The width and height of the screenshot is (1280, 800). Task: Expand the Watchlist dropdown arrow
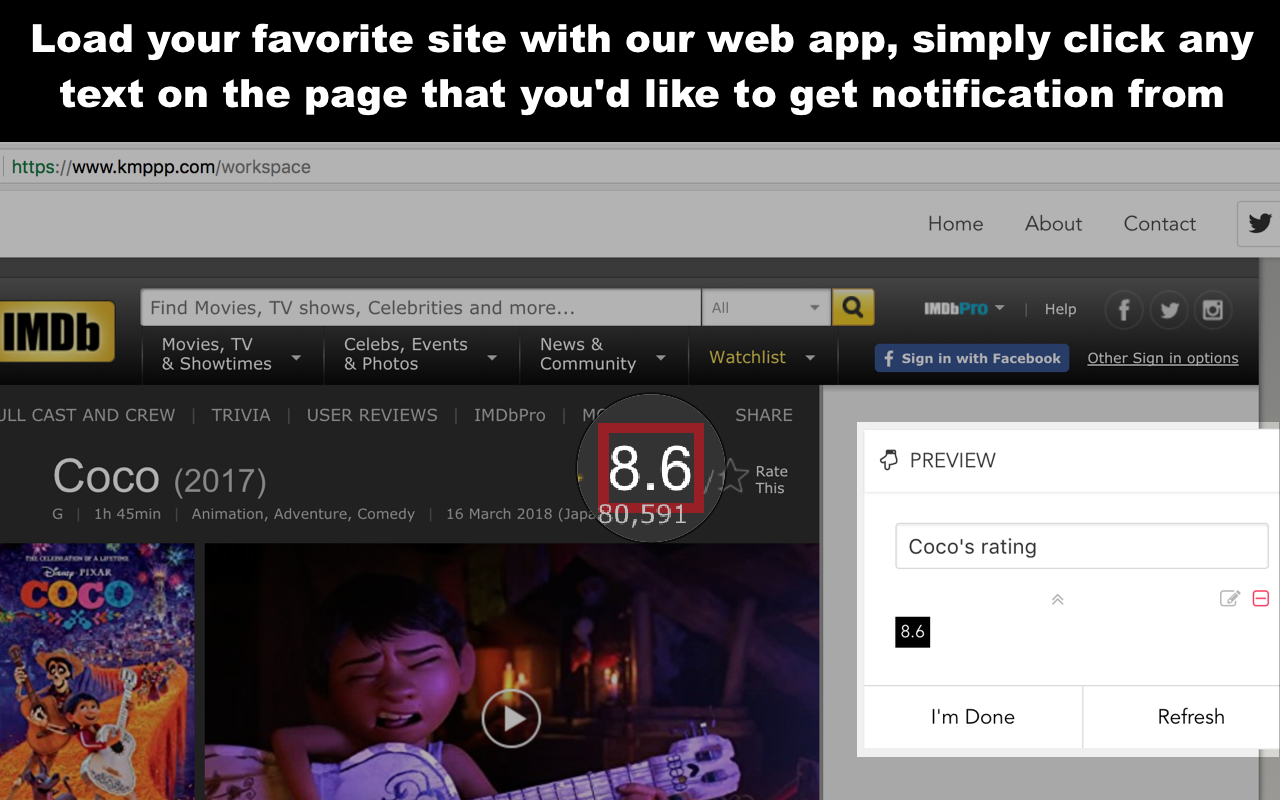(810, 358)
